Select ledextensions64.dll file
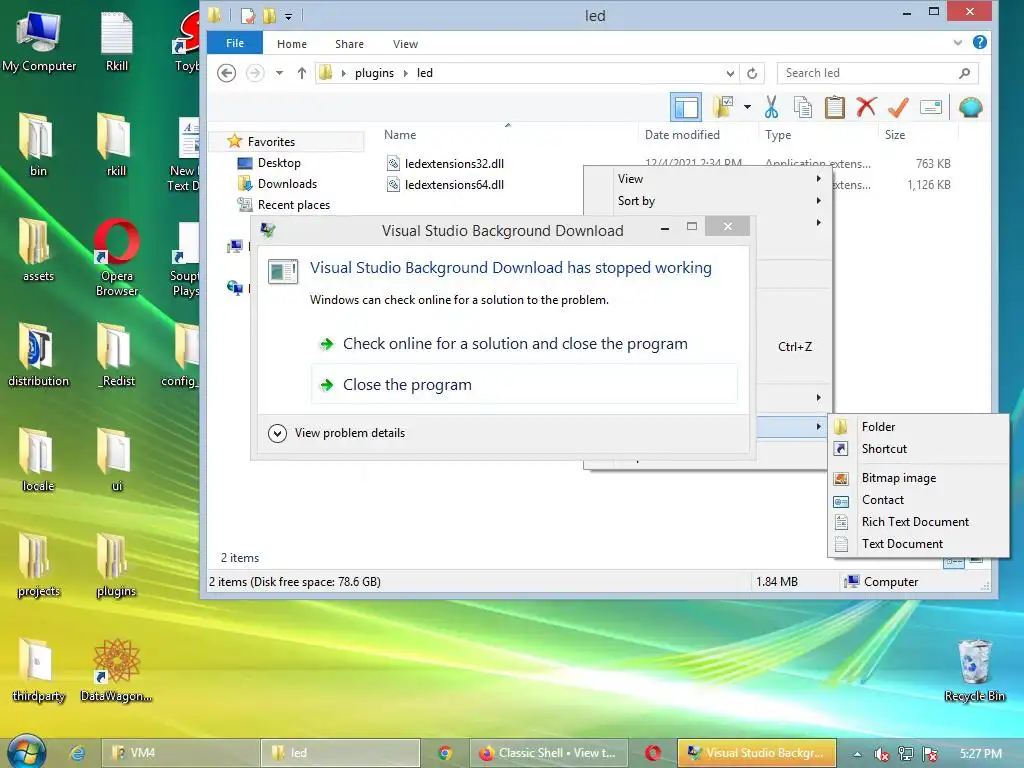 point(454,185)
